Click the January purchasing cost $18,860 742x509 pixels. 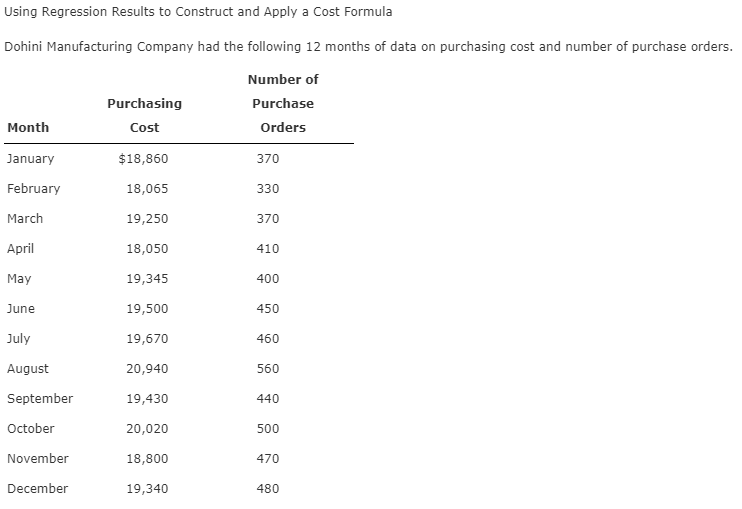tap(143, 158)
